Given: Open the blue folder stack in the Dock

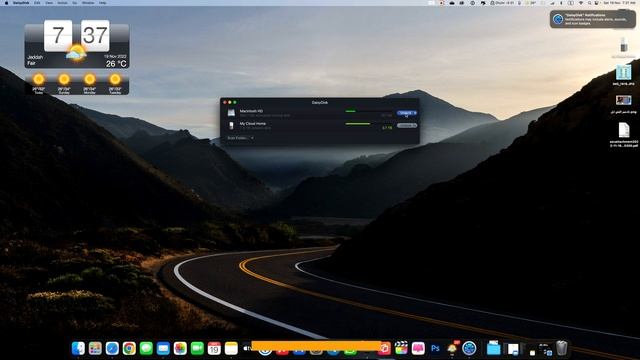Looking at the screenshot, I should pos(493,348).
